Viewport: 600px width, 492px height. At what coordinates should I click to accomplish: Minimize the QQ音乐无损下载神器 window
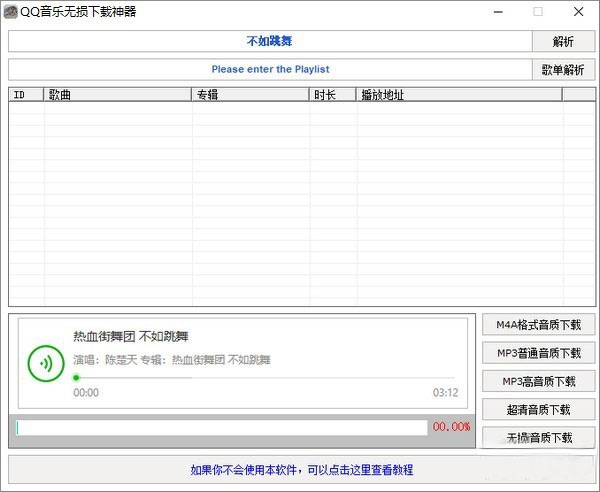[498, 12]
